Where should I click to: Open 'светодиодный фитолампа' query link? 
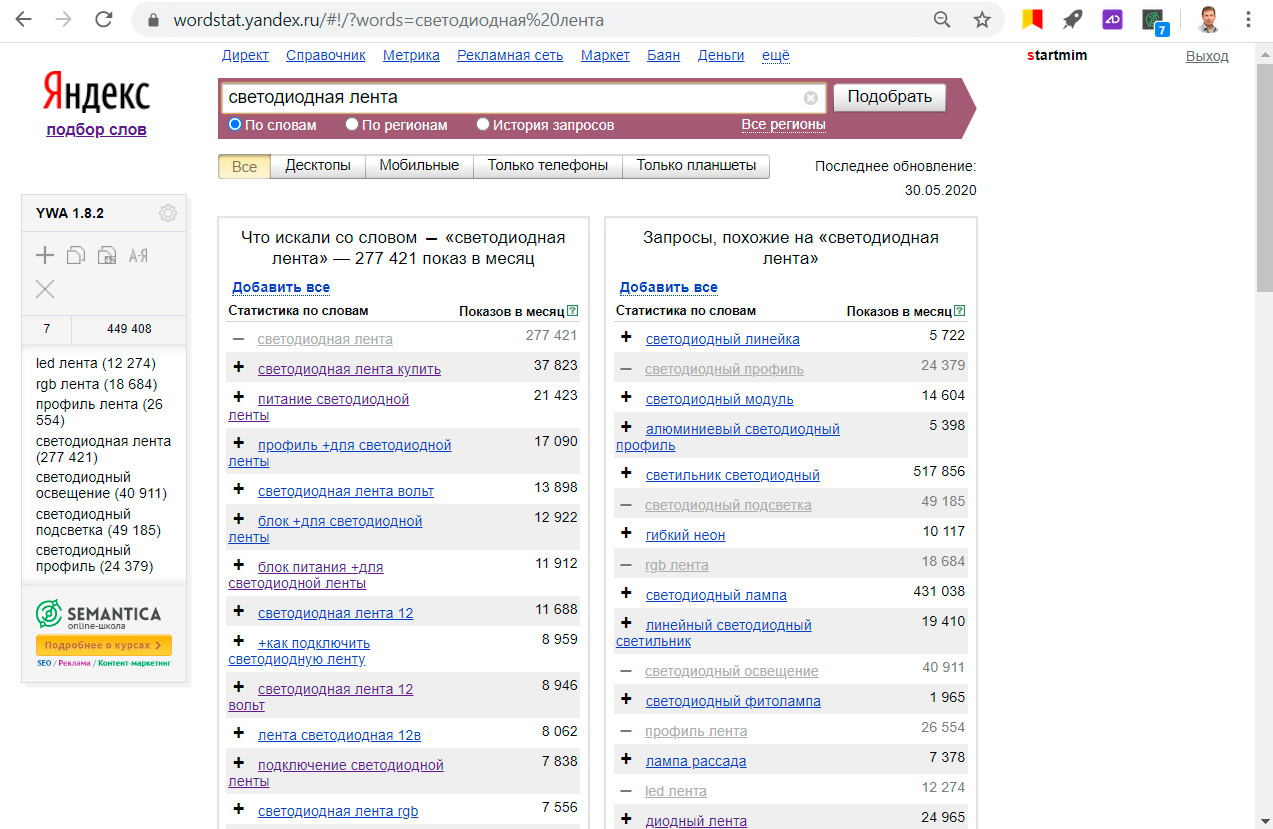[733, 701]
